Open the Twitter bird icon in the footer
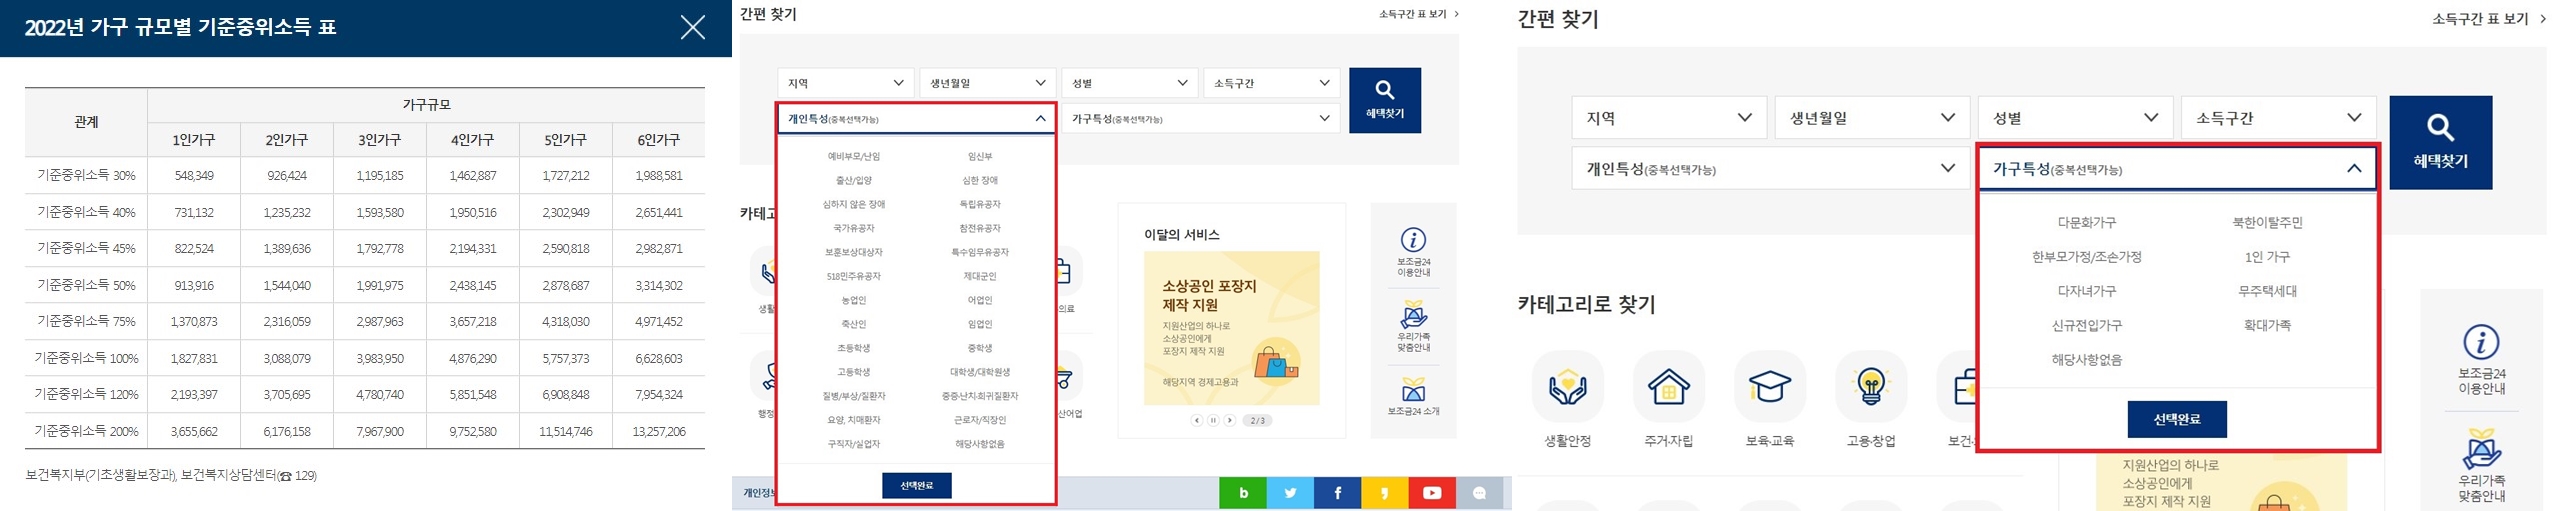Image resolution: width=2554 pixels, height=511 pixels. tap(1290, 493)
